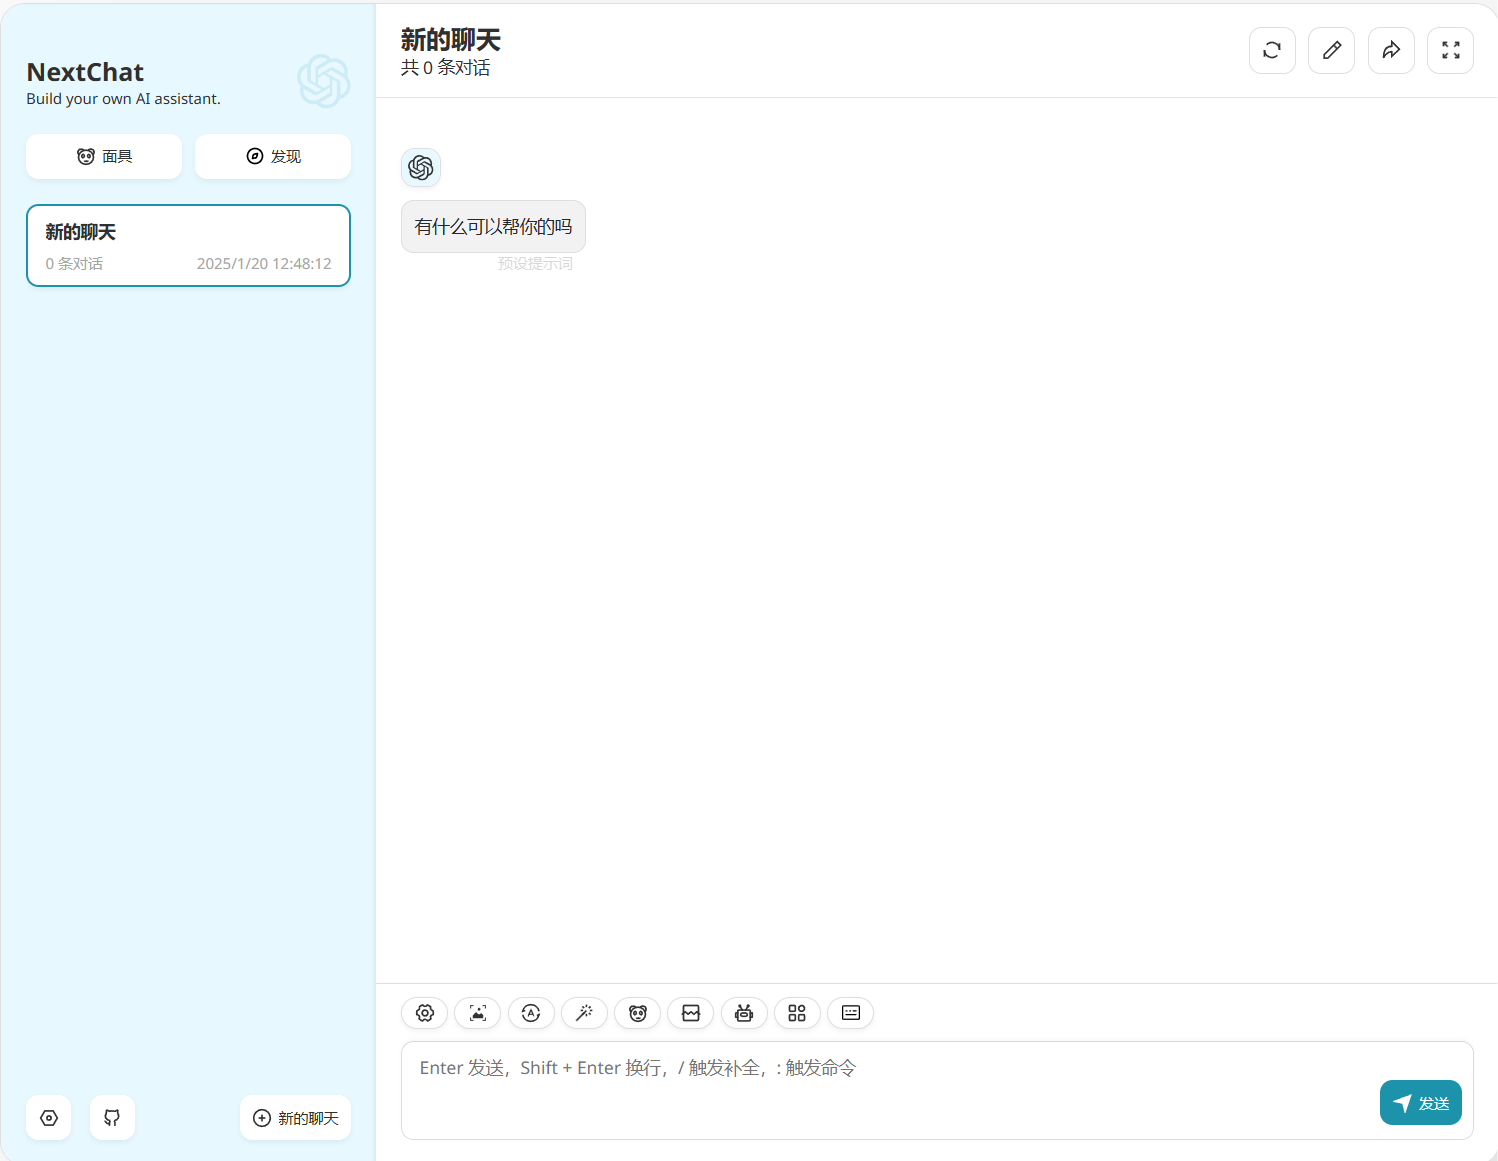Visit GitHub via the octocat icon
Screen dimensions: 1498x1161
coord(111,1117)
